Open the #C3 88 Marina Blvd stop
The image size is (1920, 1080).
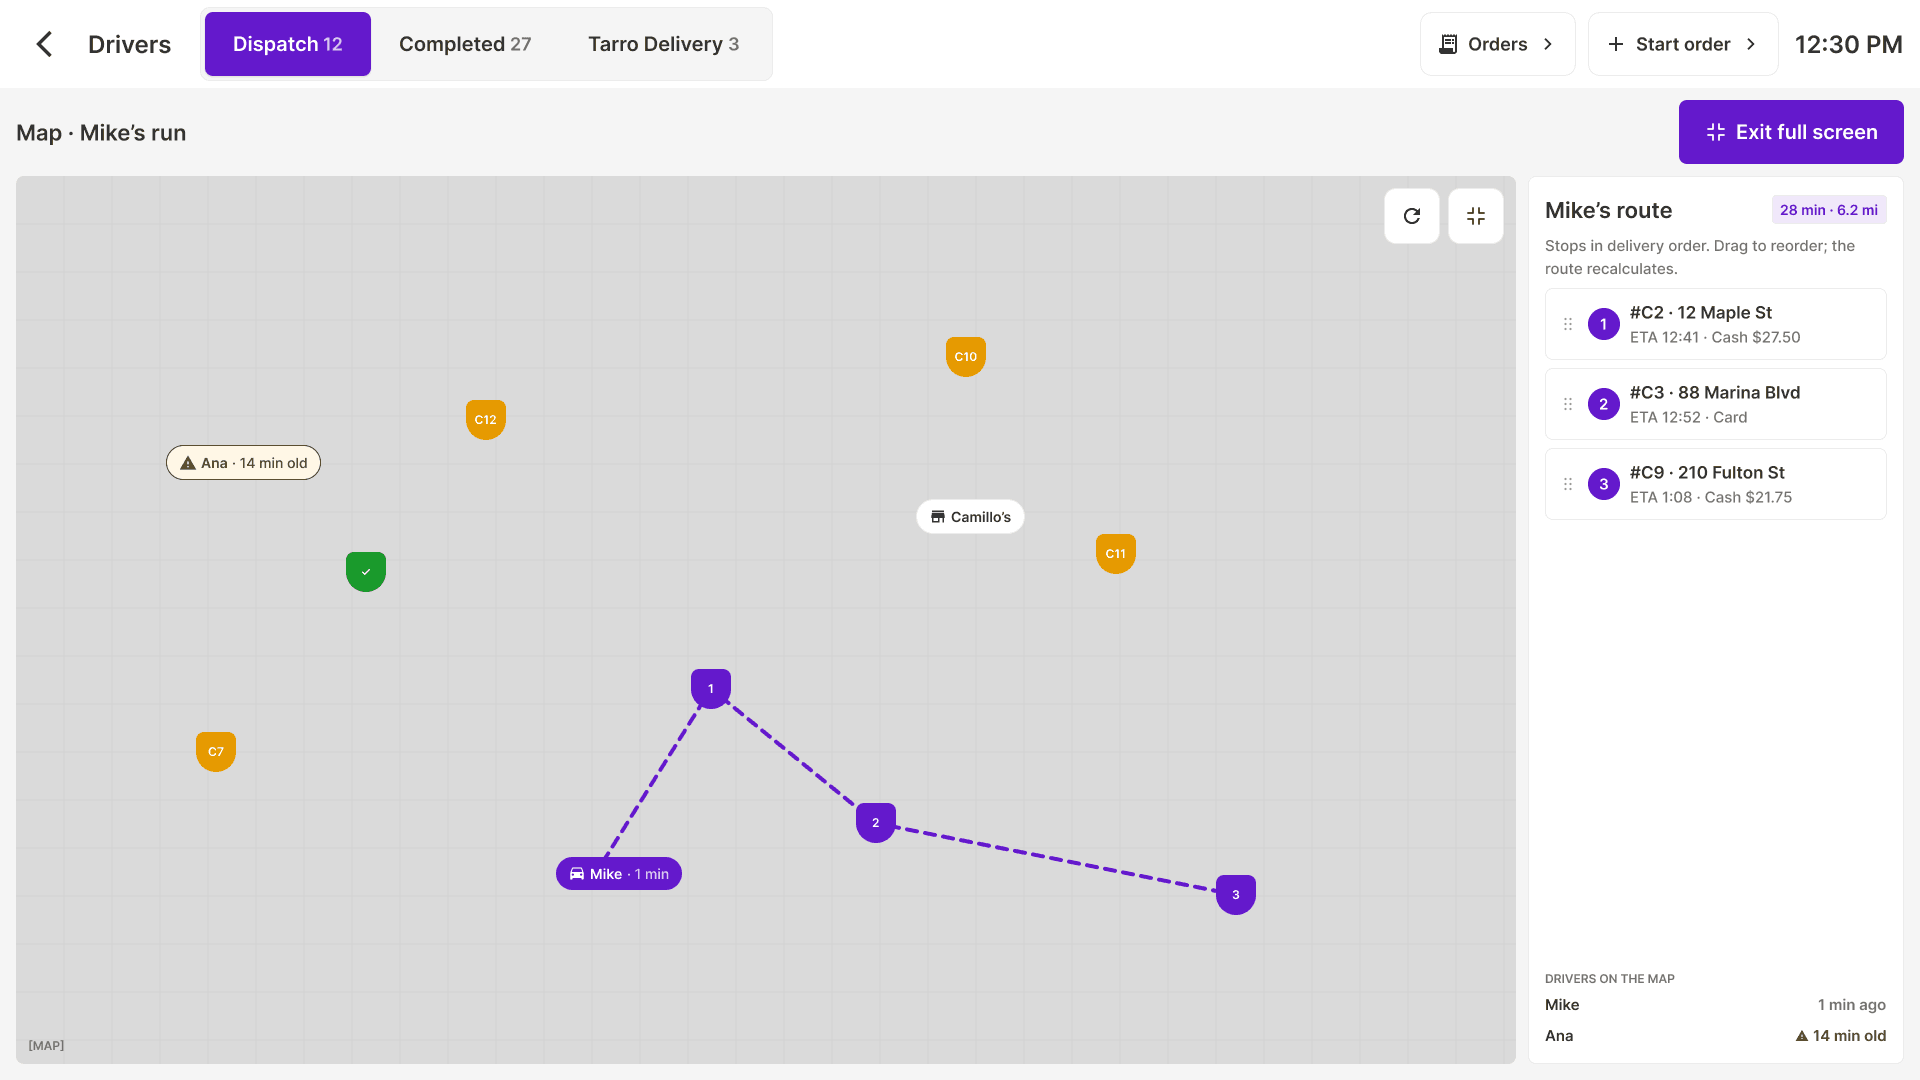click(x=1716, y=404)
